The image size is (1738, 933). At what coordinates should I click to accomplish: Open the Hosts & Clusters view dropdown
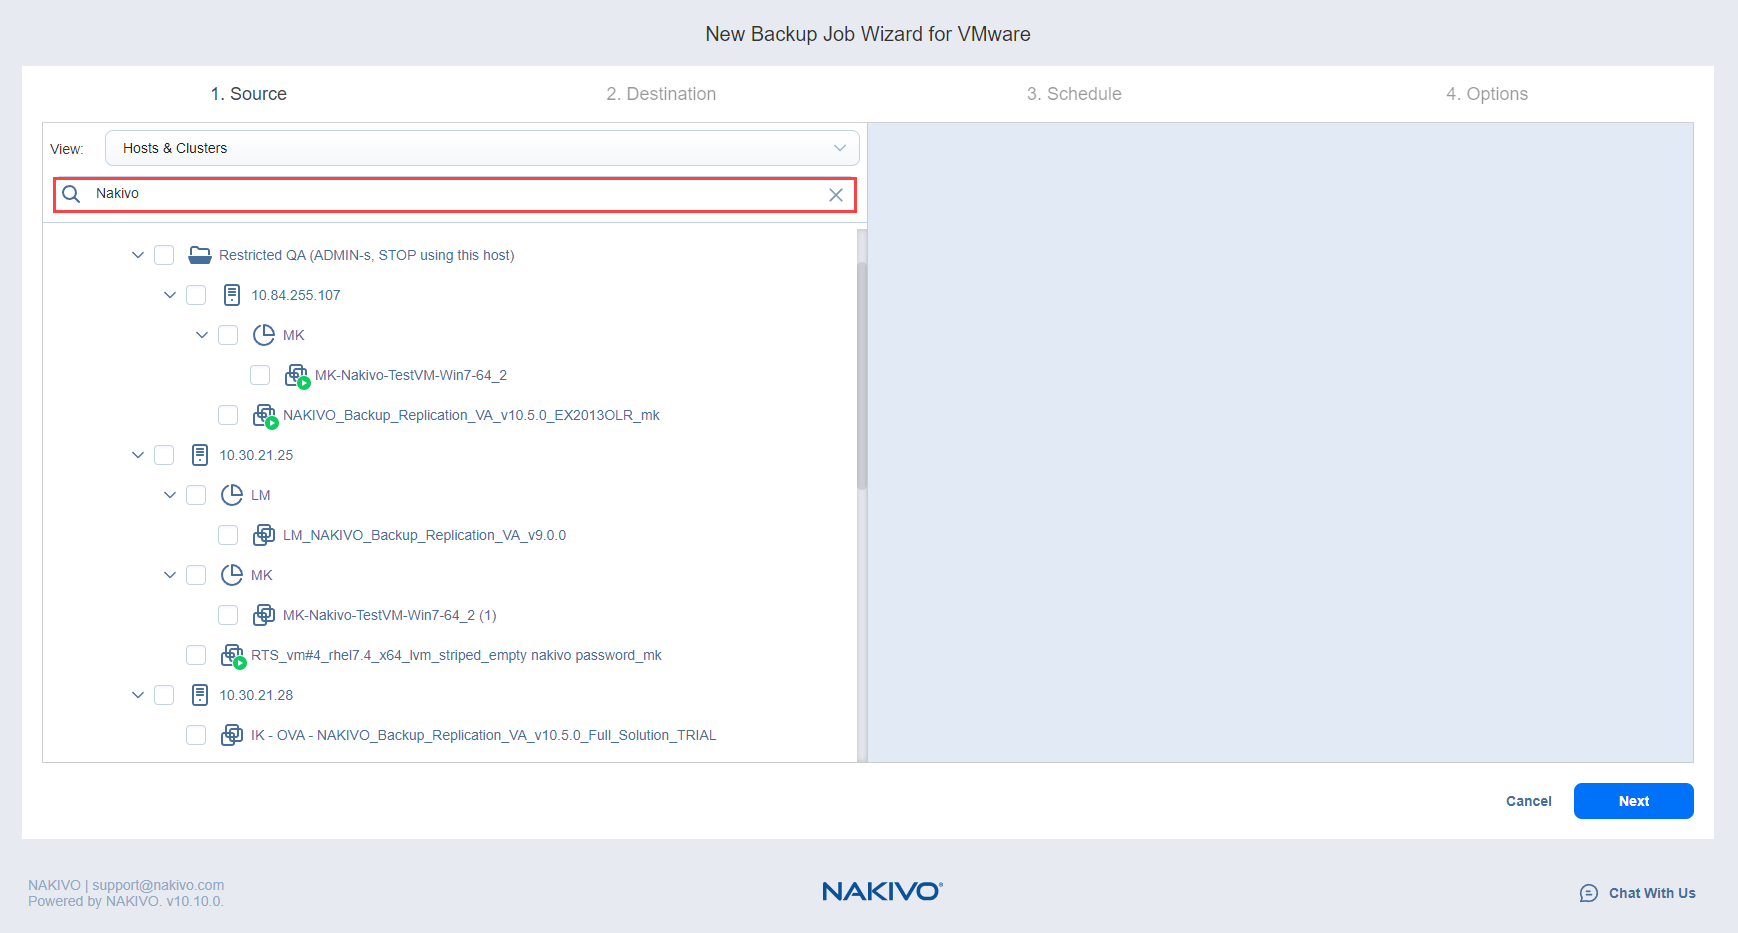pos(482,148)
